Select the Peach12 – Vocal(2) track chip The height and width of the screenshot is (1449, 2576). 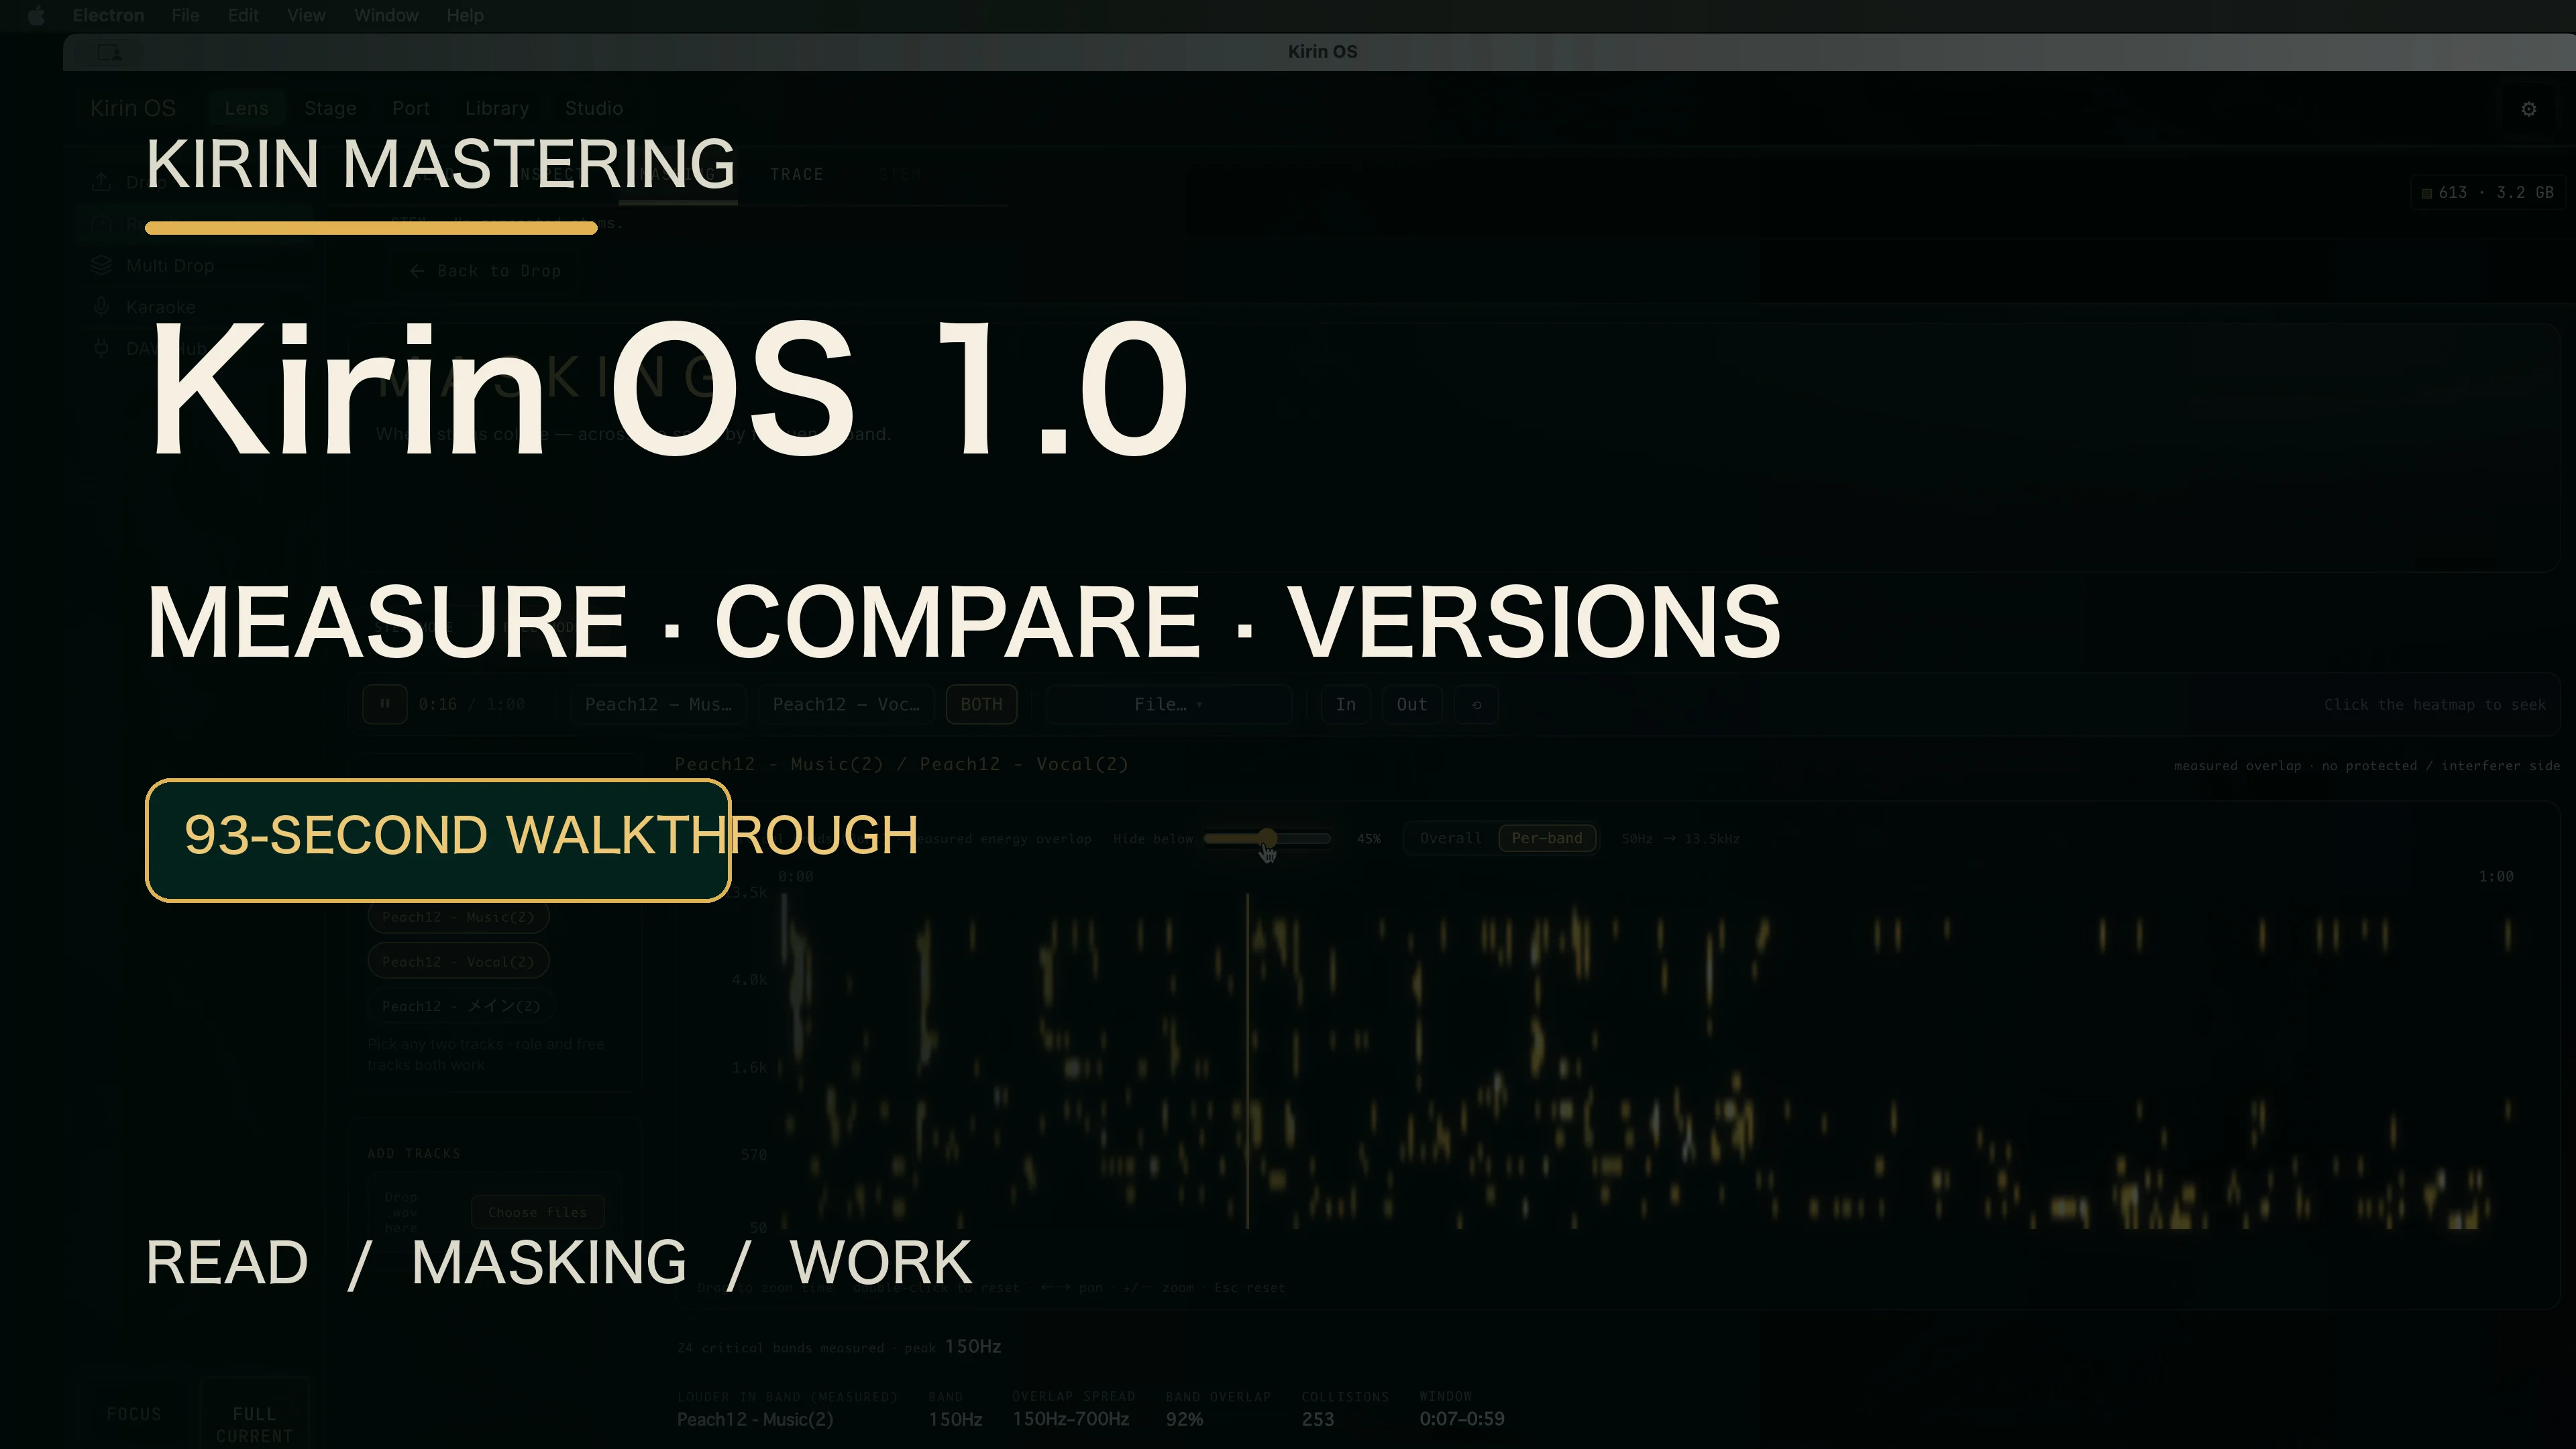coord(458,961)
